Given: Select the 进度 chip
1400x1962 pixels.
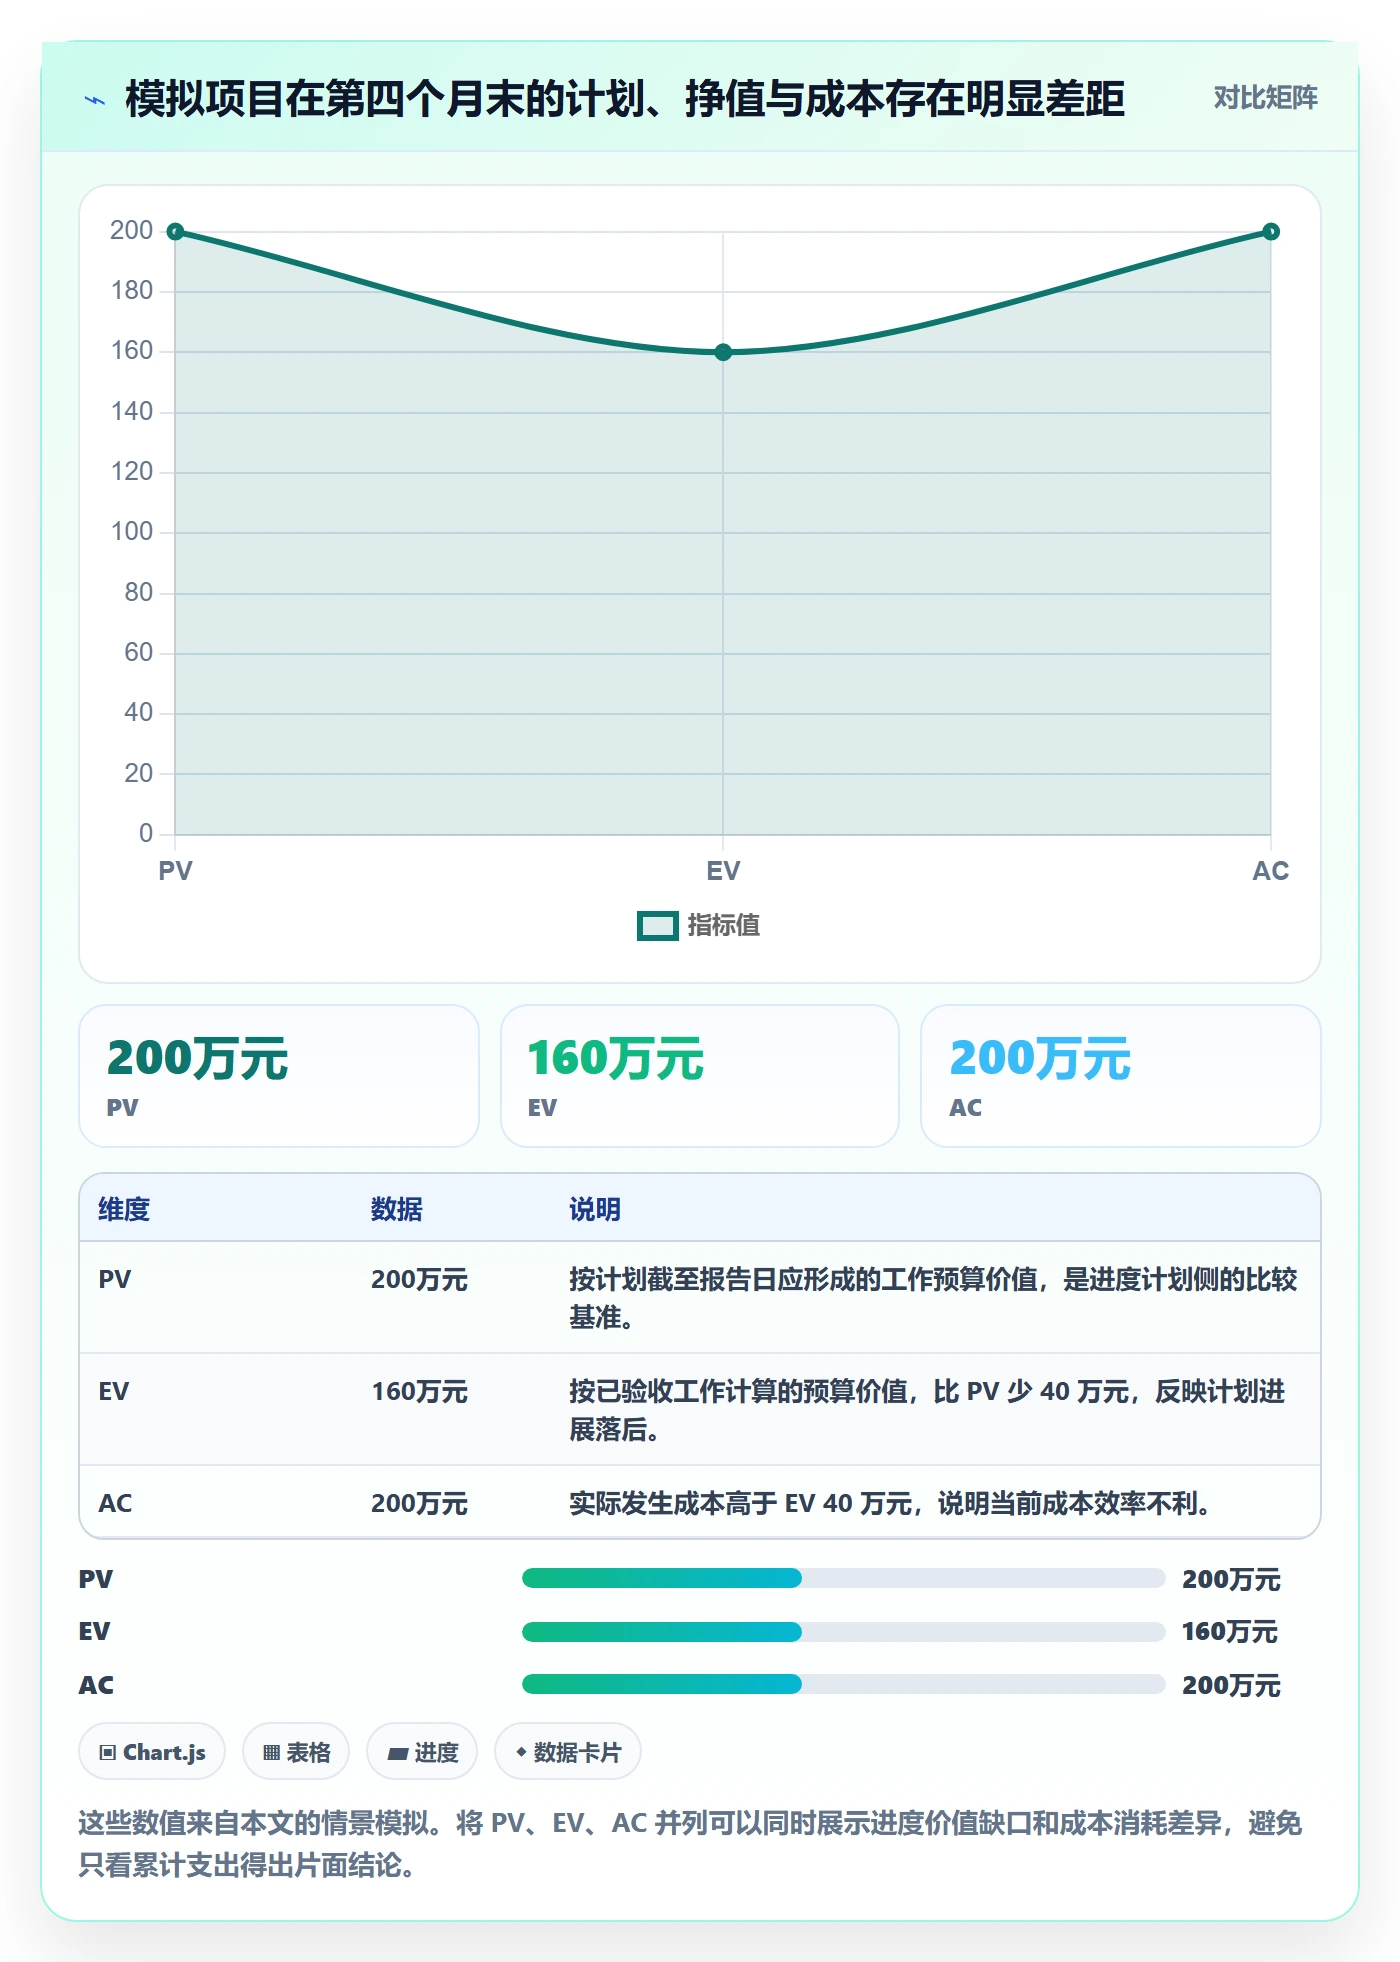Looking at the screenshot, I should tap(422, 1752).
